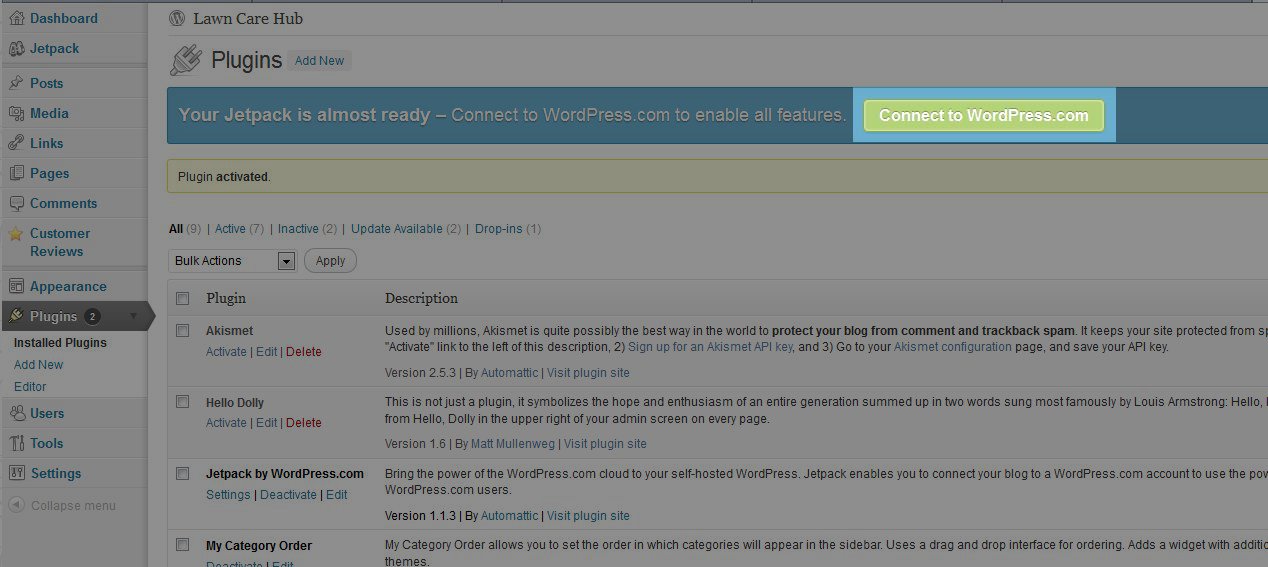
Task: Collapse the Plugins submenu arrow
Action: pos(134,316)
